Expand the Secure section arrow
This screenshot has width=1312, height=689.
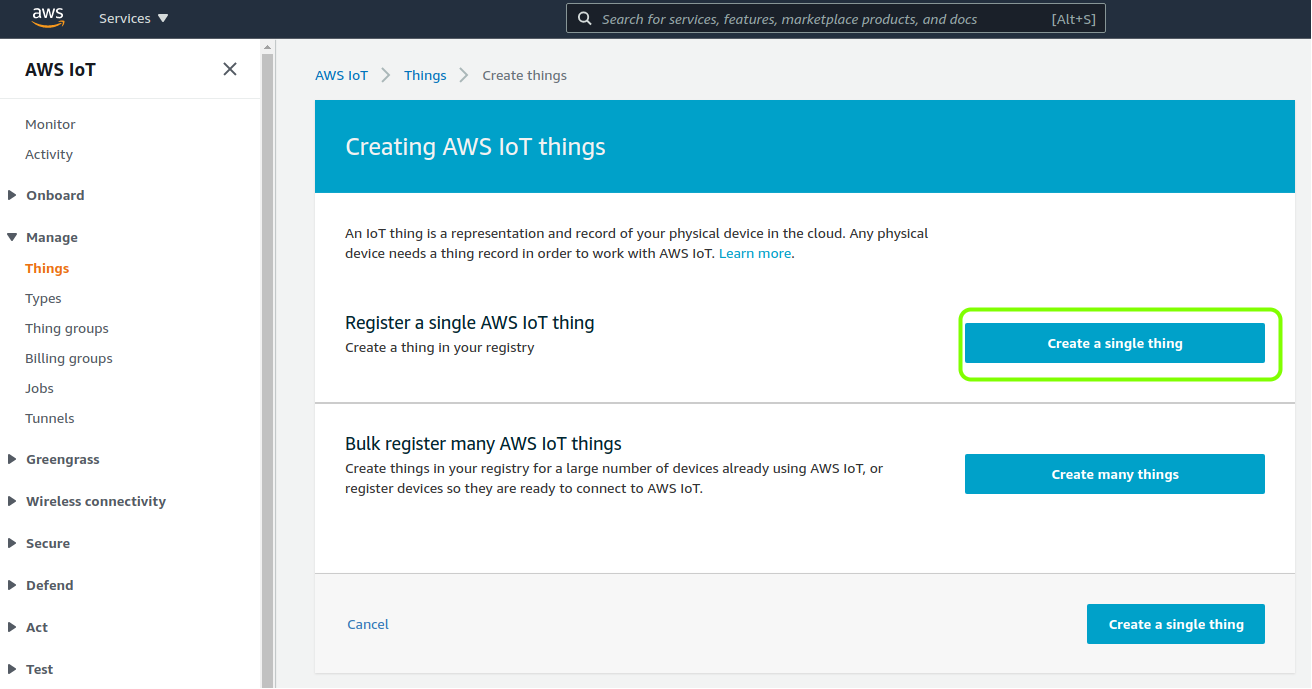[x=12, y=543]
